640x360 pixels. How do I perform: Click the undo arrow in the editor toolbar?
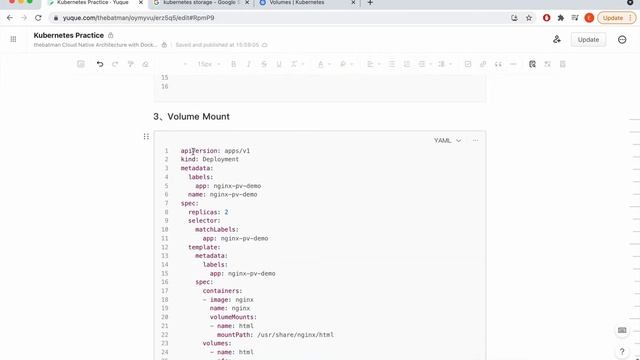click(x=100, y=64)
